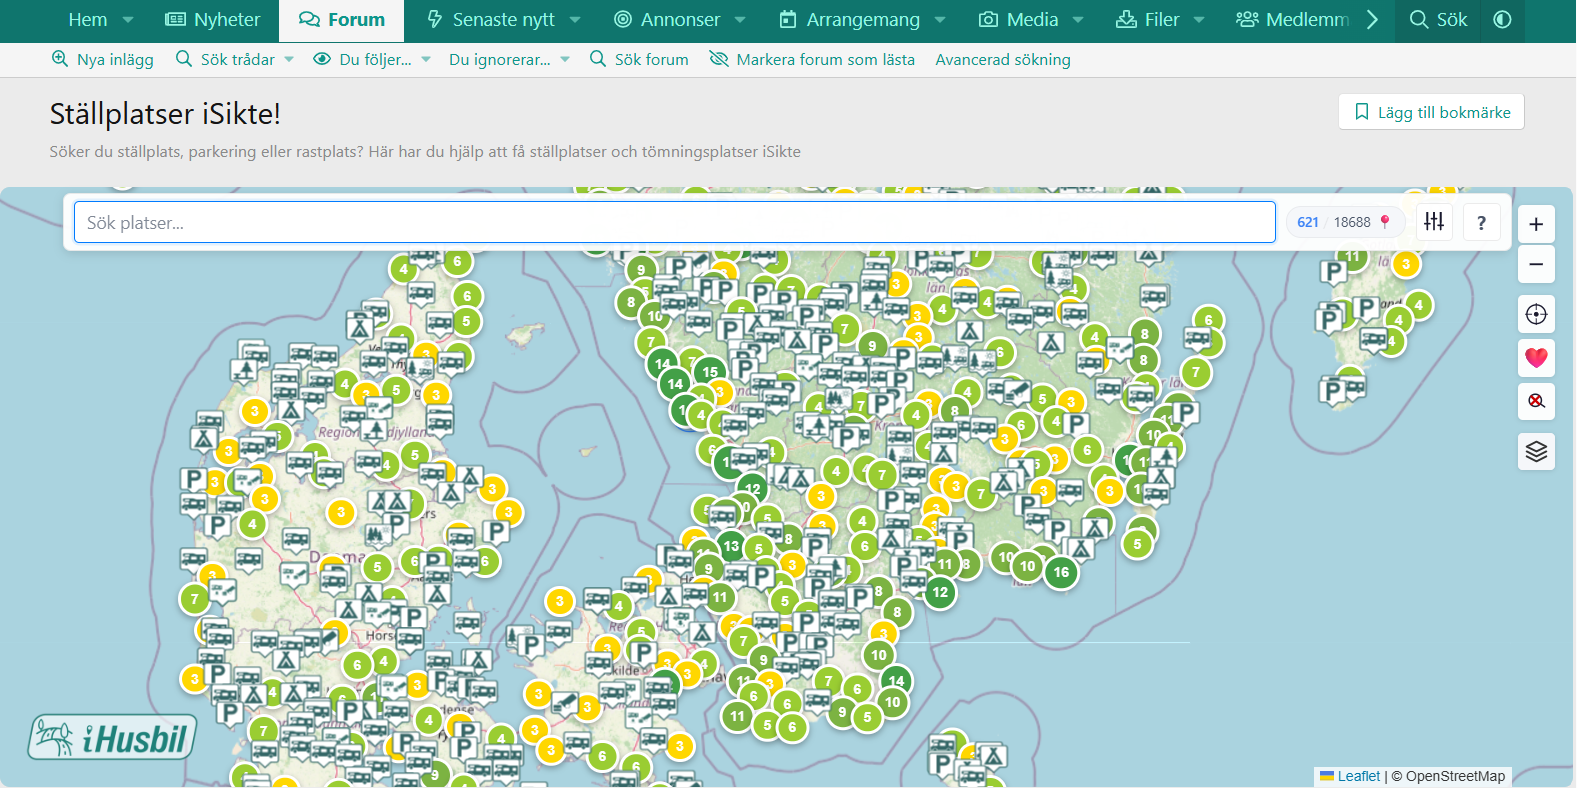Locate my position with crosshair button
1577x788 pixels.
pos(1536,314)
